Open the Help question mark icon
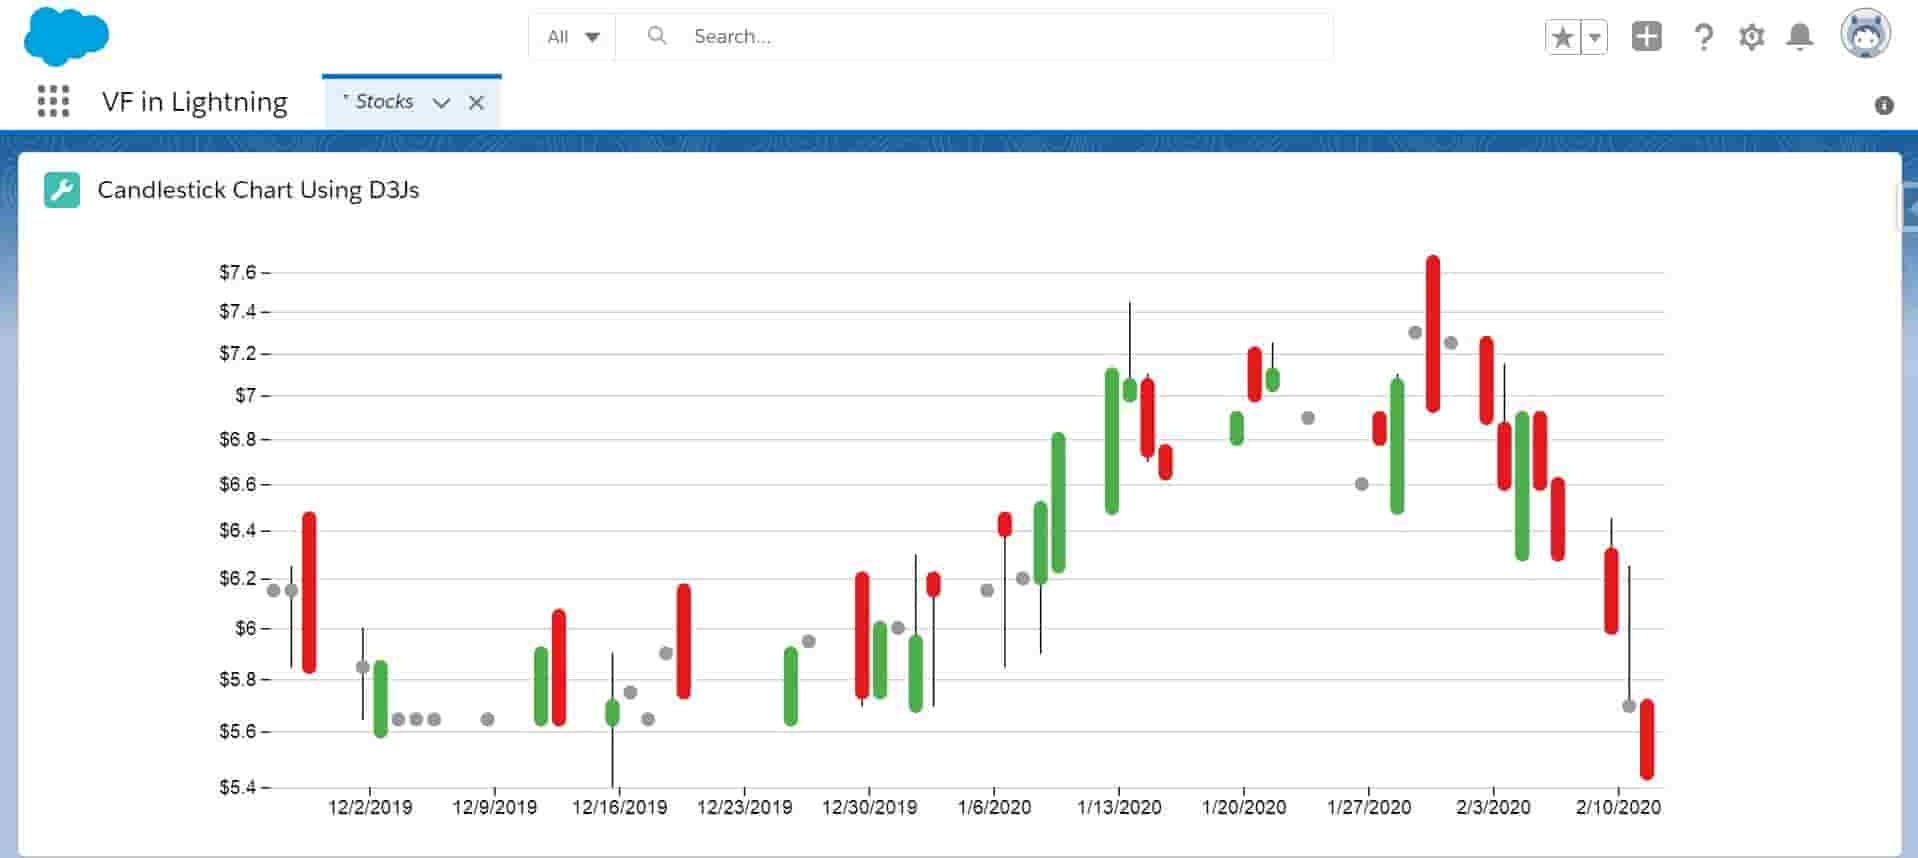The height and width of the screenshot is (858, 1918). pyautogui.click(x=1703, y=38)
